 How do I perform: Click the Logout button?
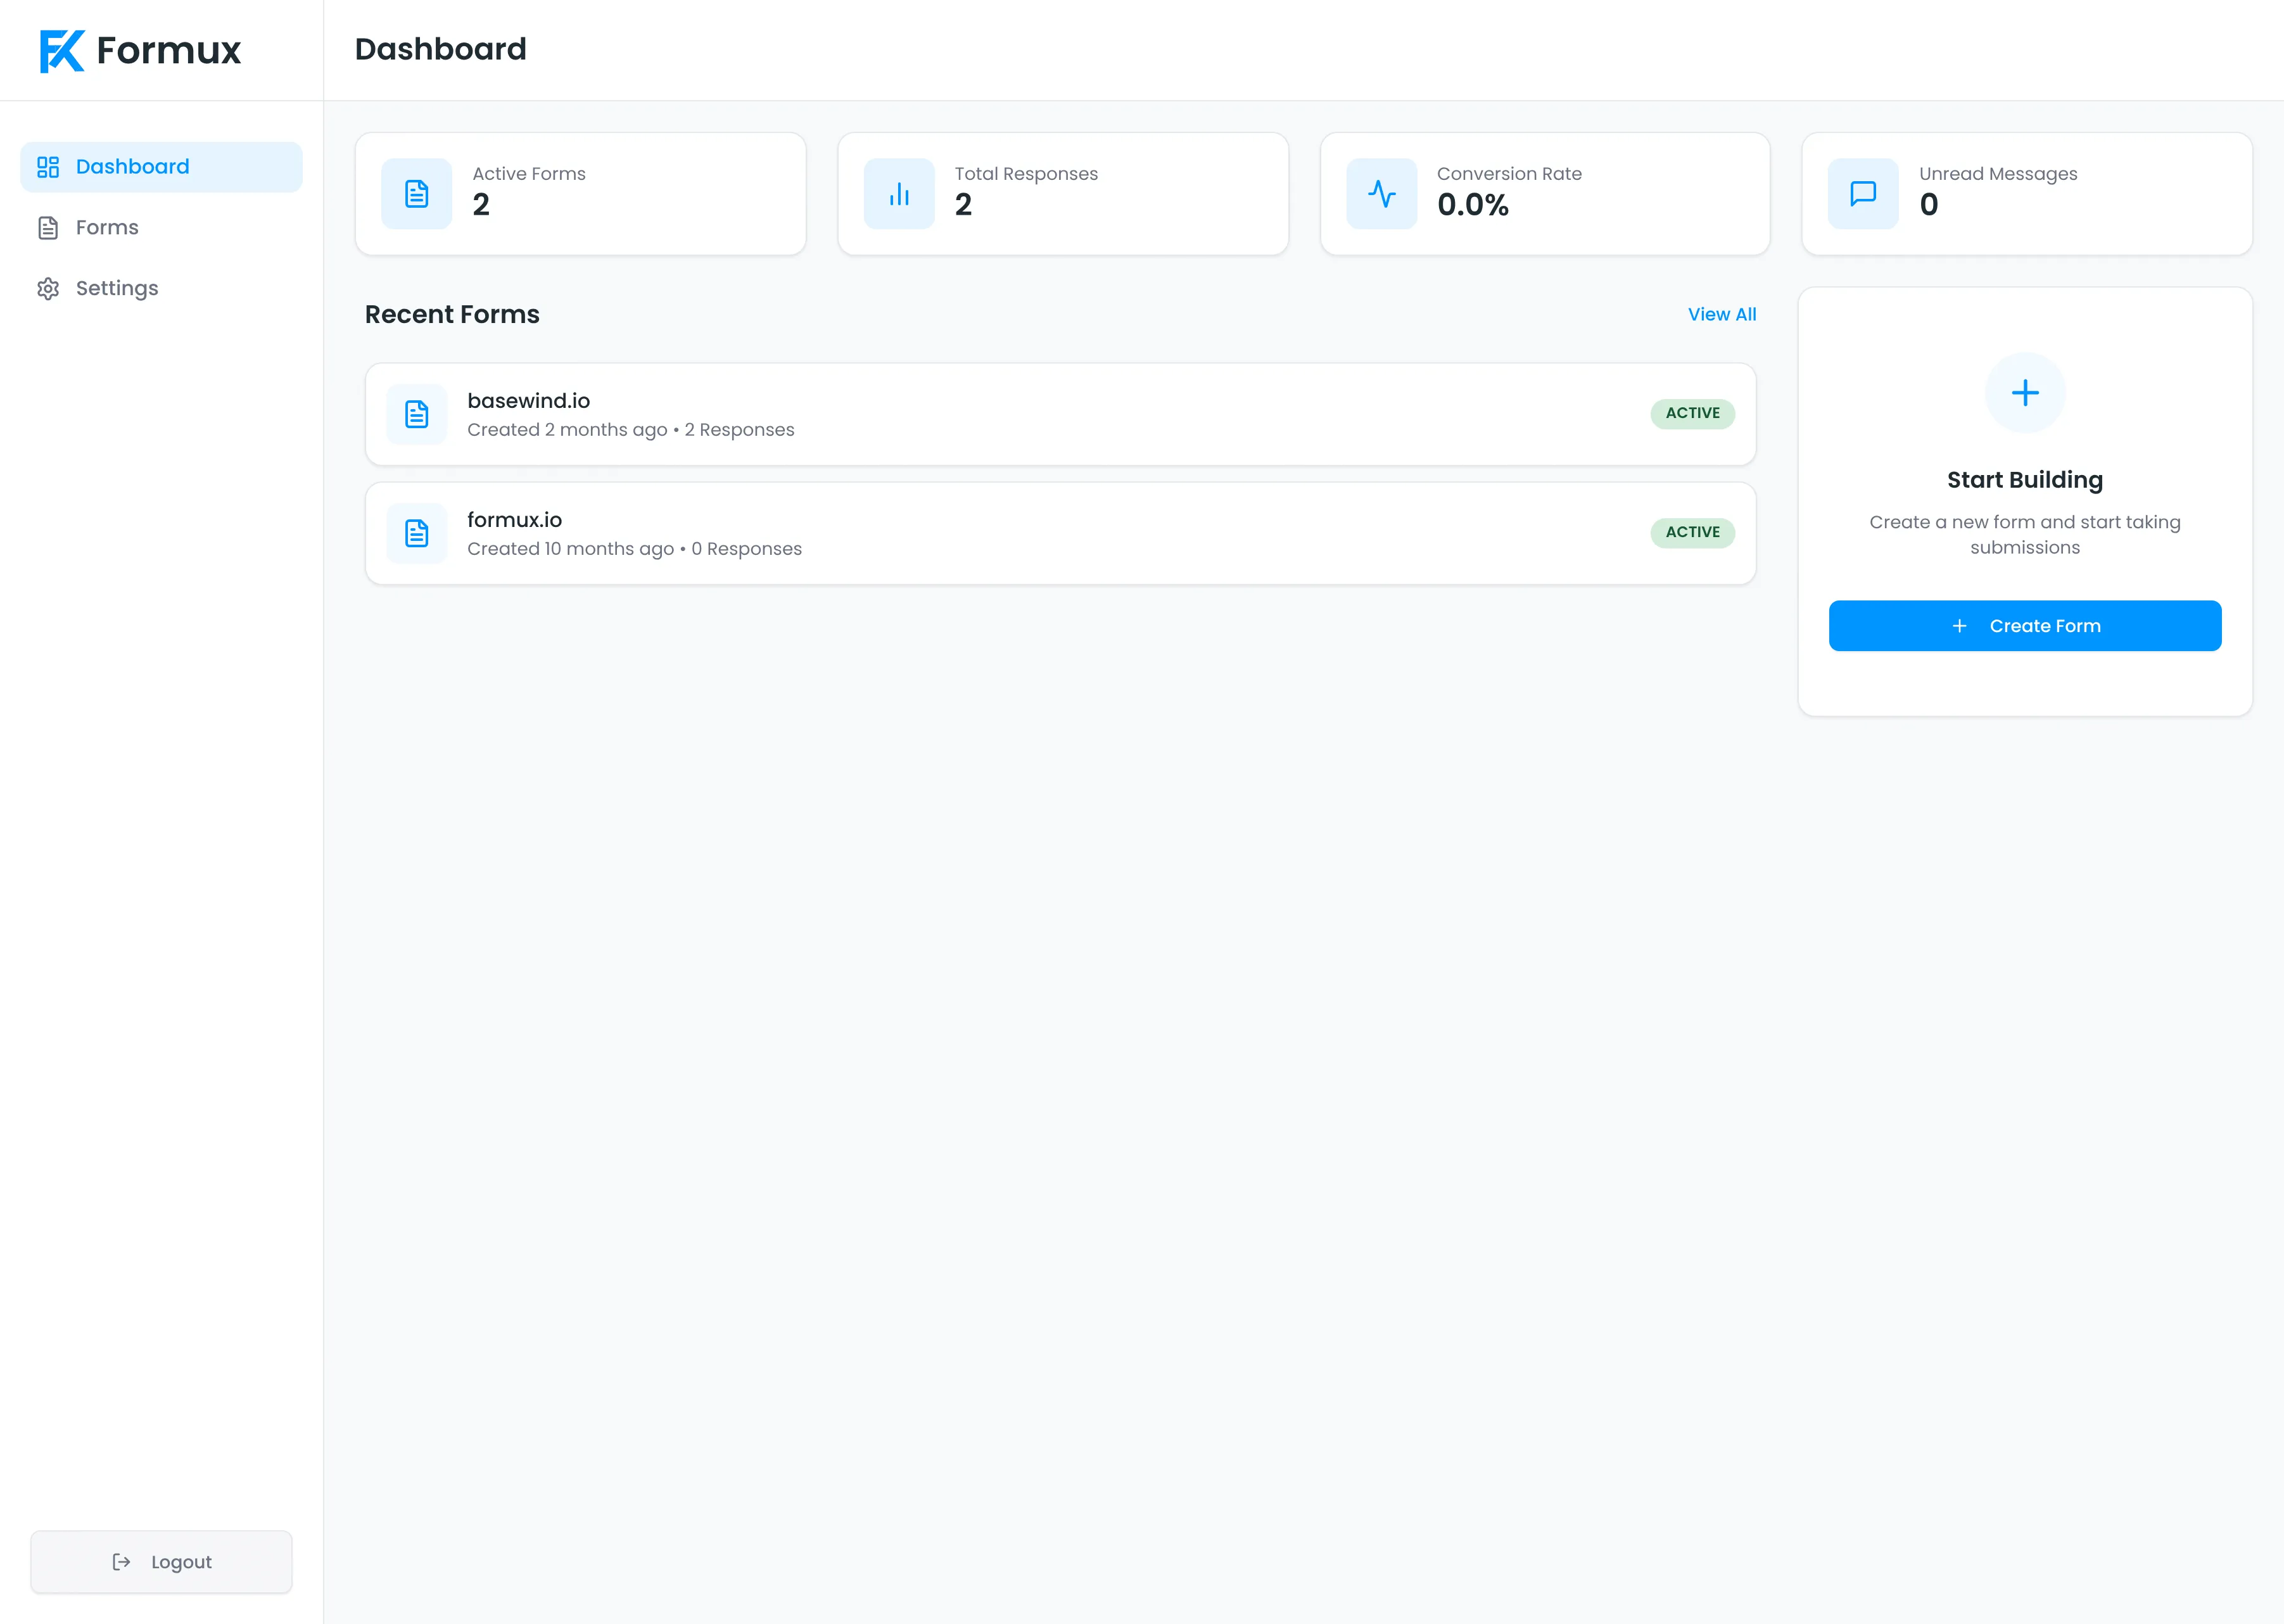click(x=161, y=1562)
